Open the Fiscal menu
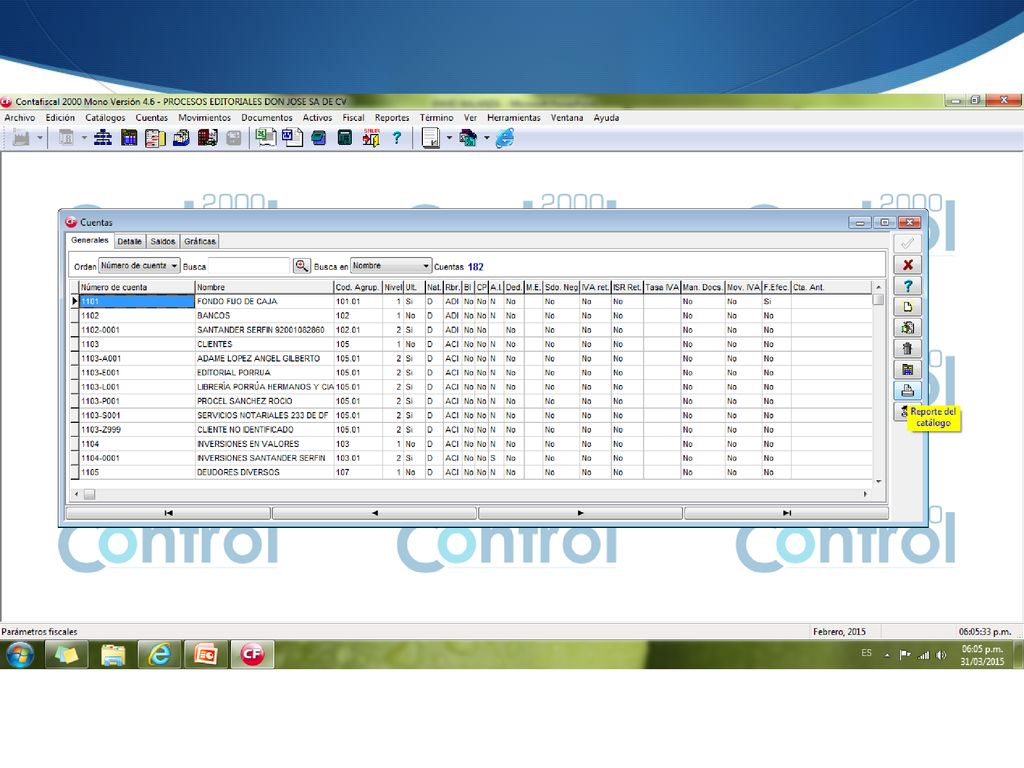 click(x=353, y=118)
